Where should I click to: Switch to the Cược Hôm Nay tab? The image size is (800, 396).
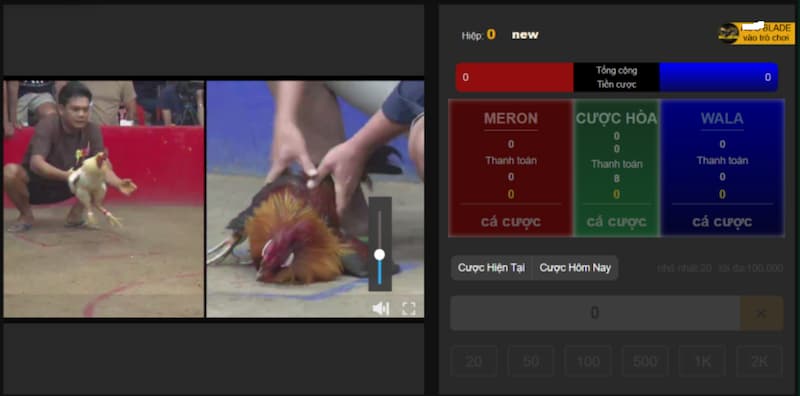(575, 267)
